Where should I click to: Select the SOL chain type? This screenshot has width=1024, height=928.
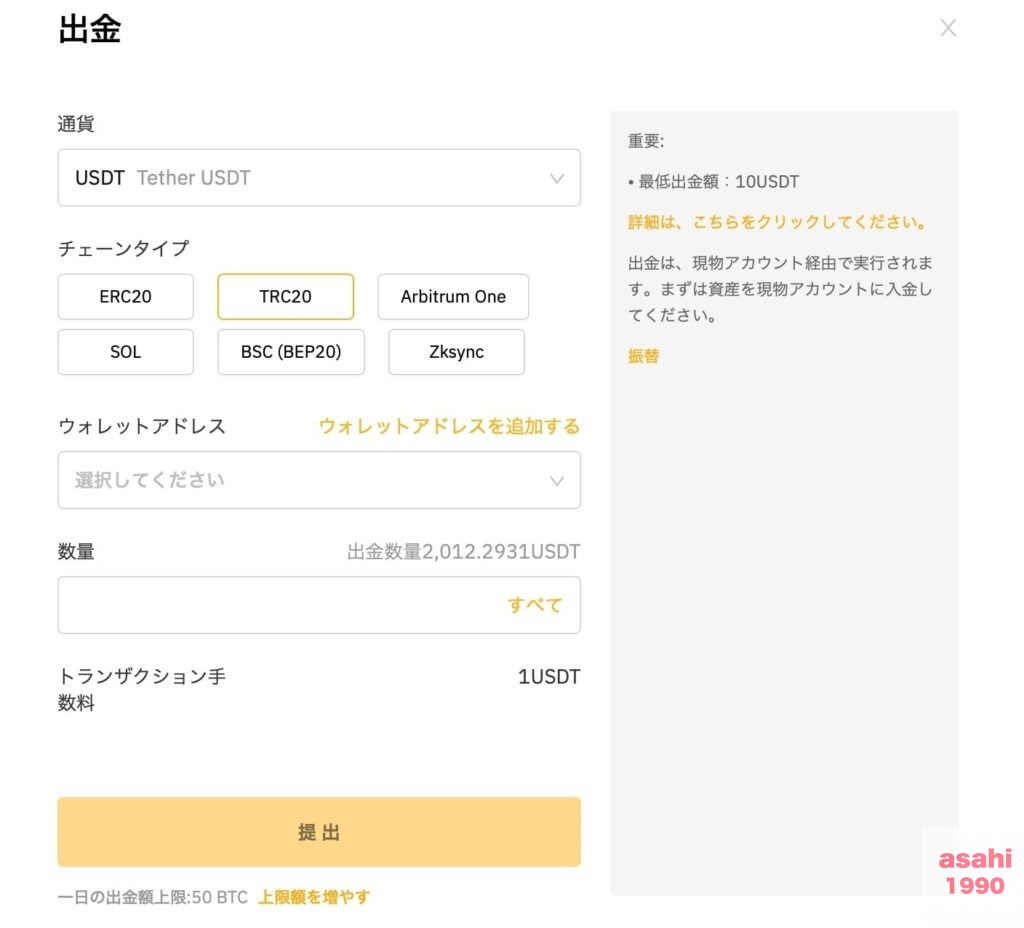tap(125, 352)
